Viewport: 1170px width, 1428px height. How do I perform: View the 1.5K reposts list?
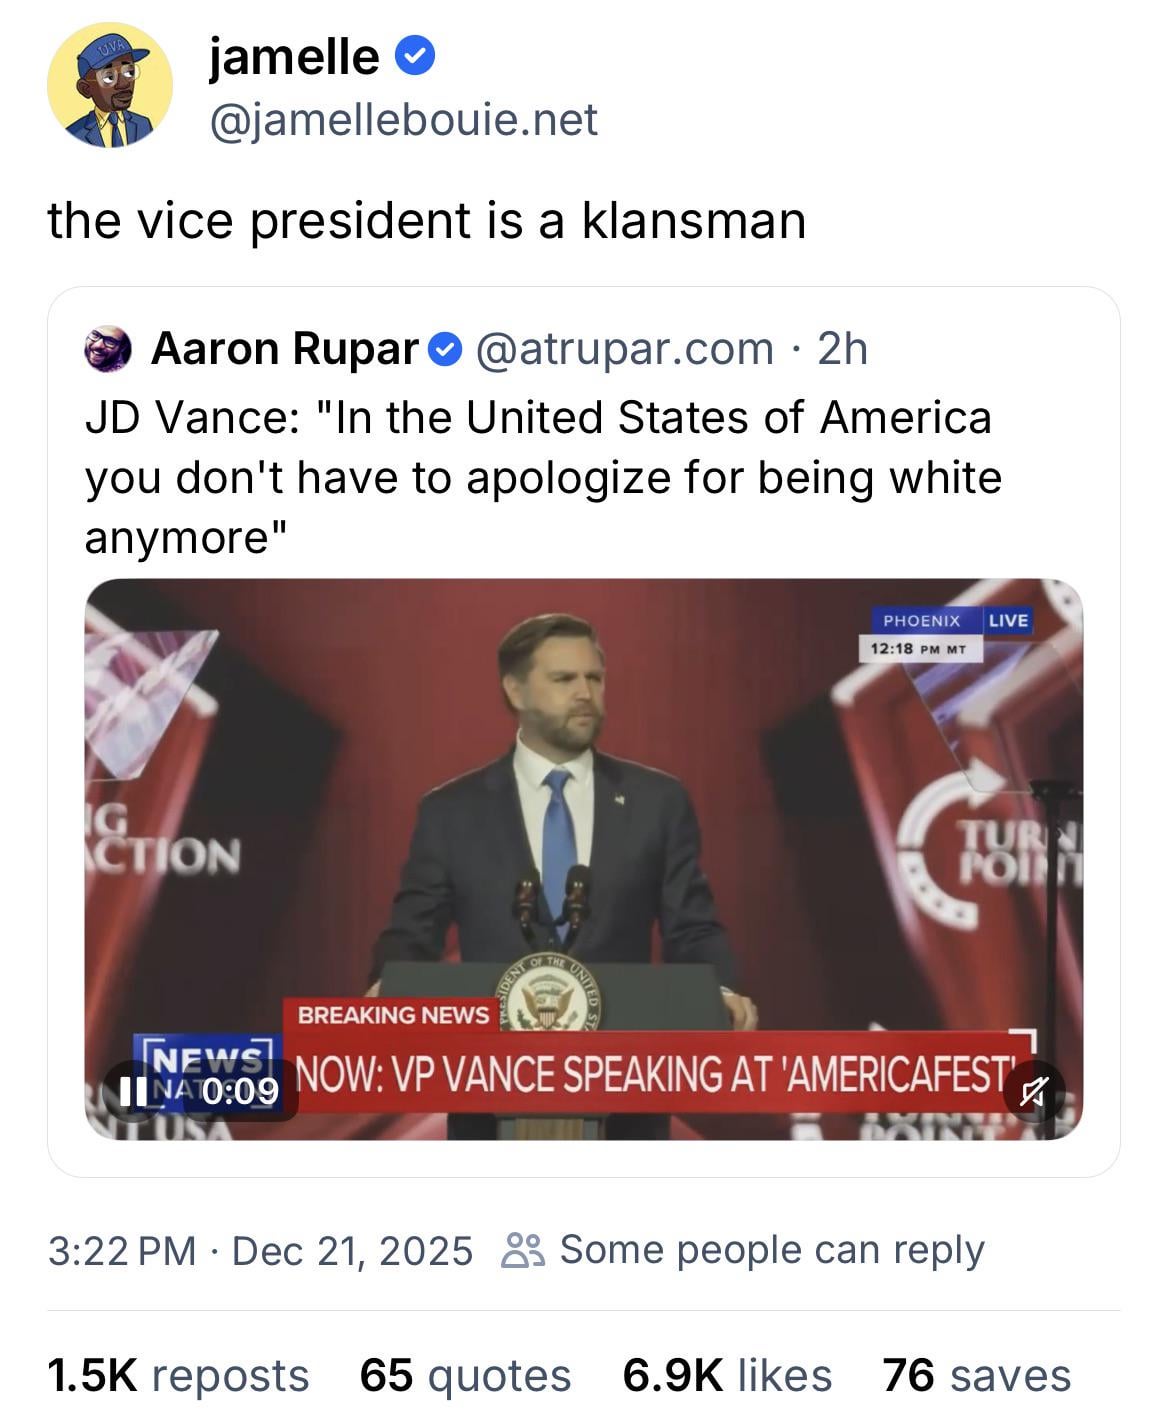pos(178,1375)
